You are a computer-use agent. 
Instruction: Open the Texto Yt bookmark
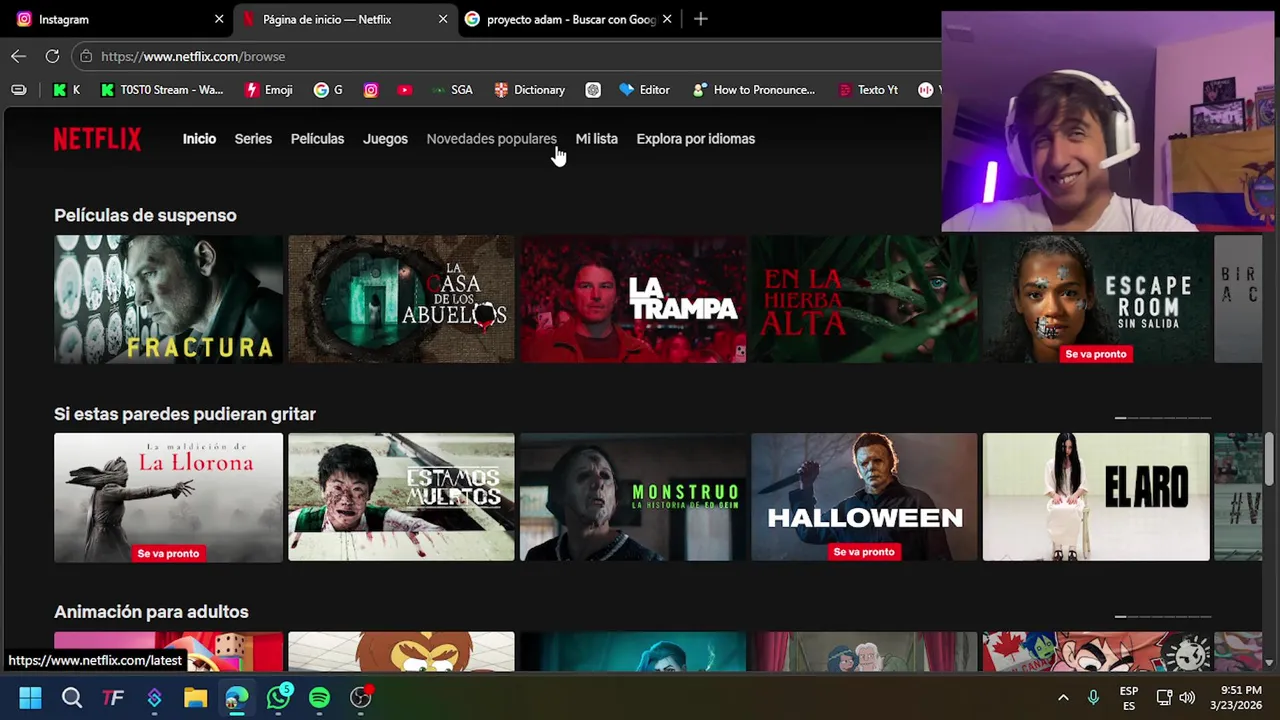(868, 90)
